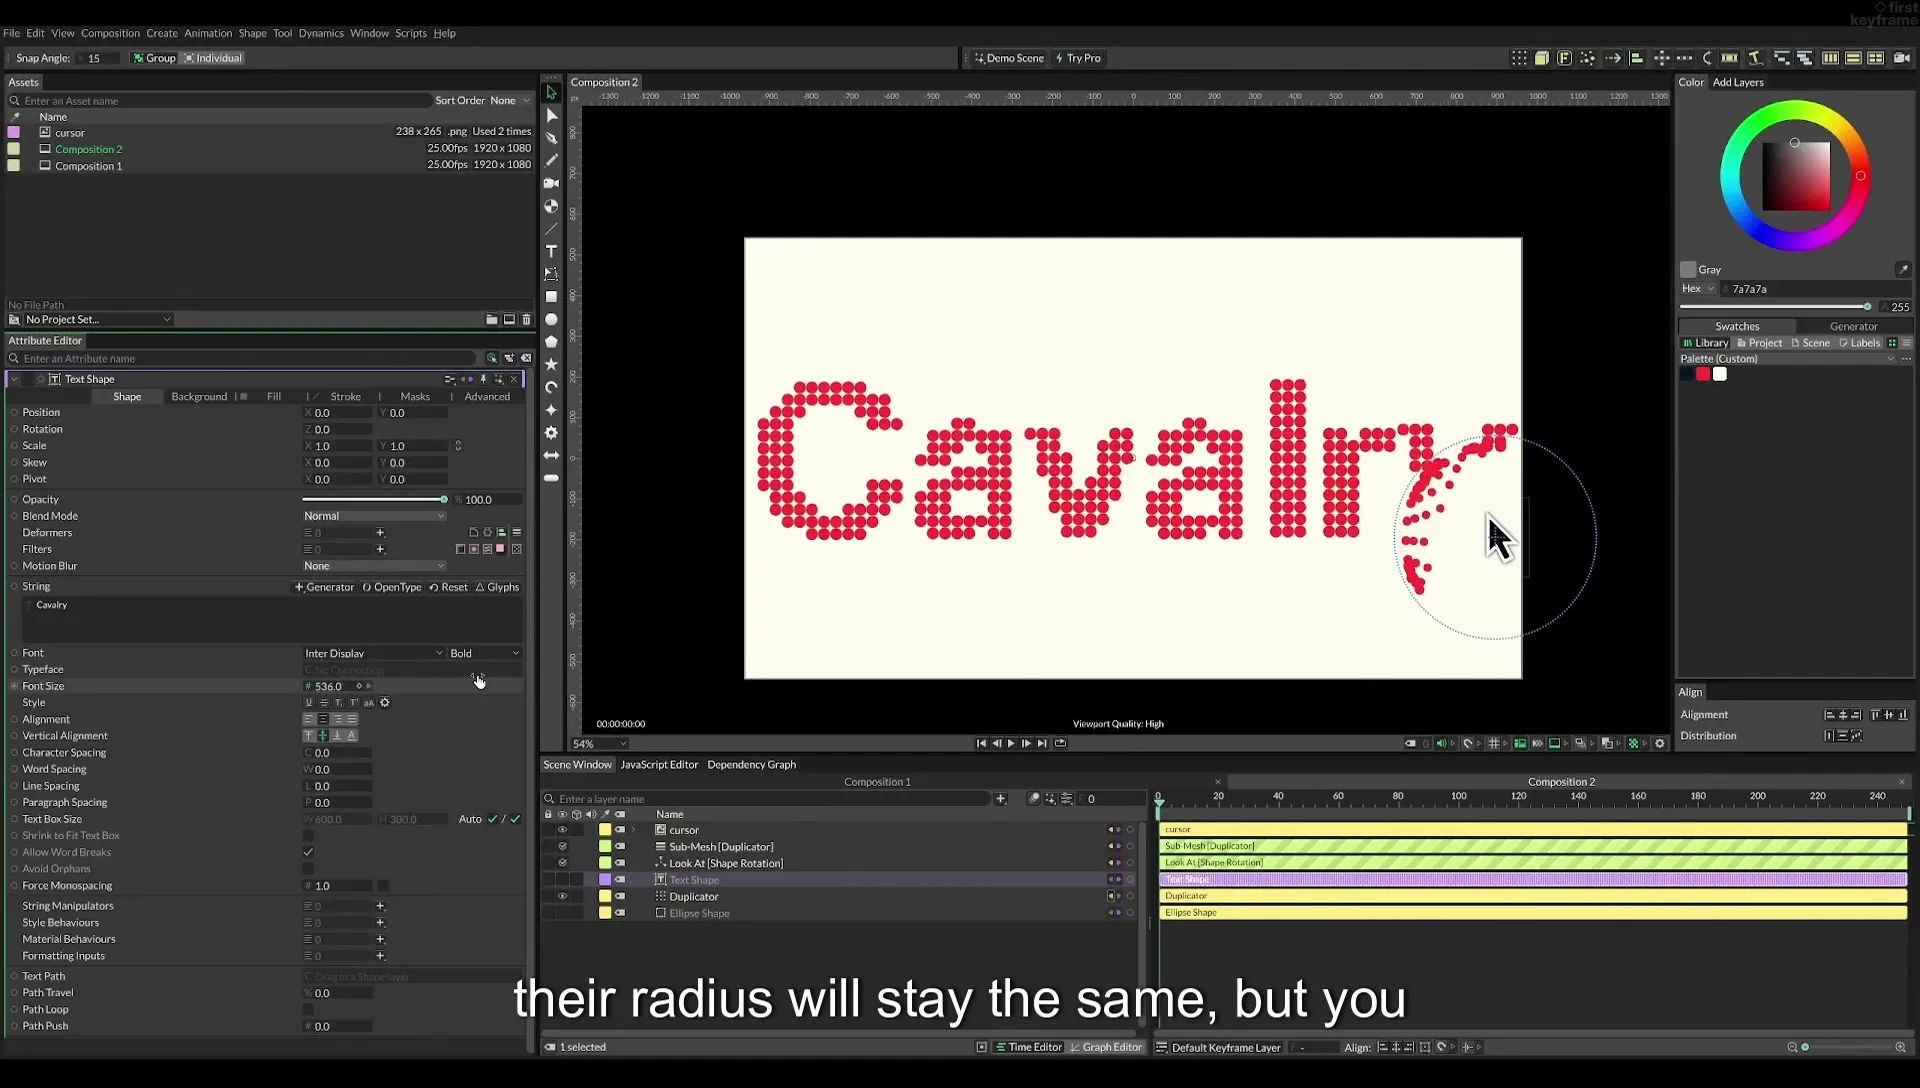1920x1088 pixels.
Task: Select the Rectangle shape tool
Action: (551, 297)
